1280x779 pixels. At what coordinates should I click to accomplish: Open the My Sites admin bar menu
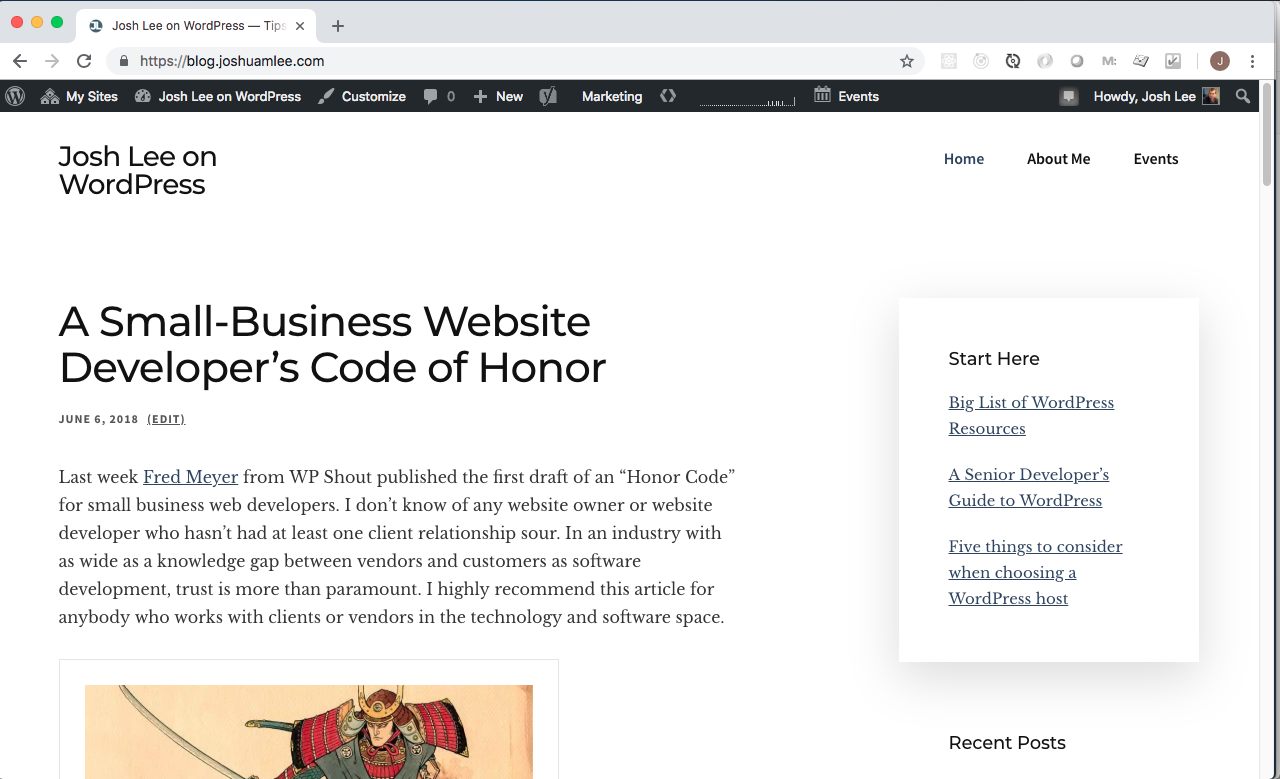tap(79, 96)
